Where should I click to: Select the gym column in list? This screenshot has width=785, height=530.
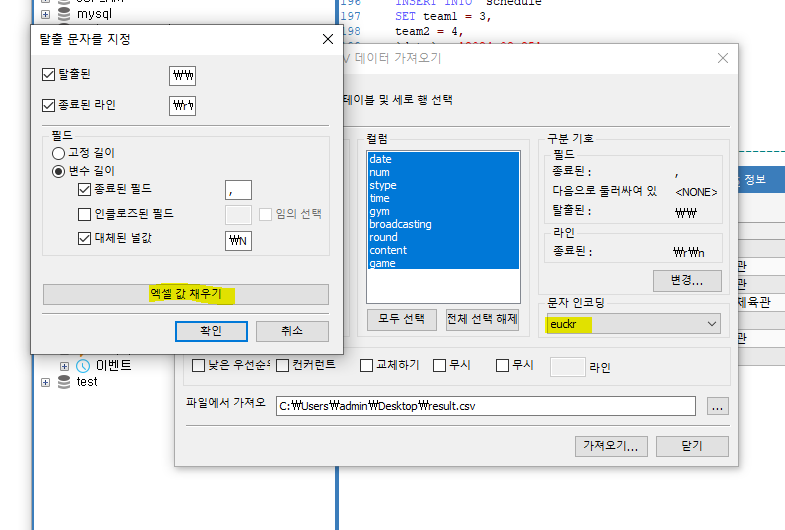coord(443,211)
